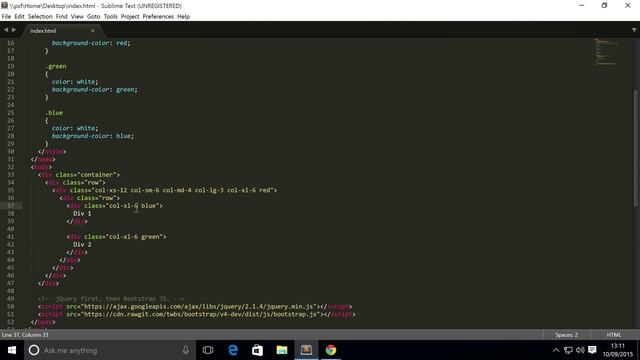Open the Preferences menu
This screenshot has height=360, width=640.
[x=158, y=17]
